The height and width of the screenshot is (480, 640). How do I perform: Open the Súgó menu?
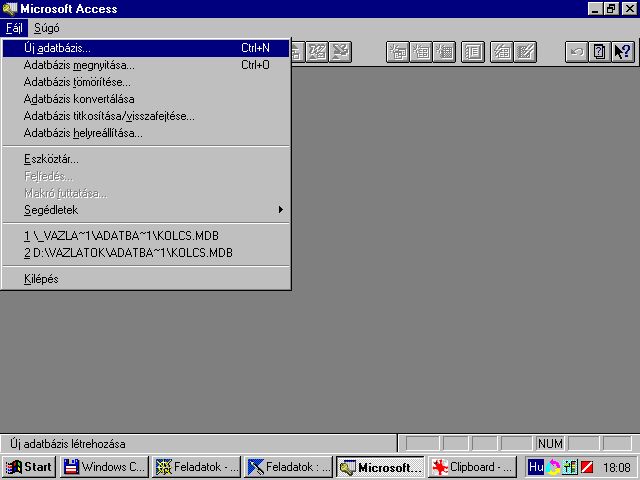click(47, 28)
